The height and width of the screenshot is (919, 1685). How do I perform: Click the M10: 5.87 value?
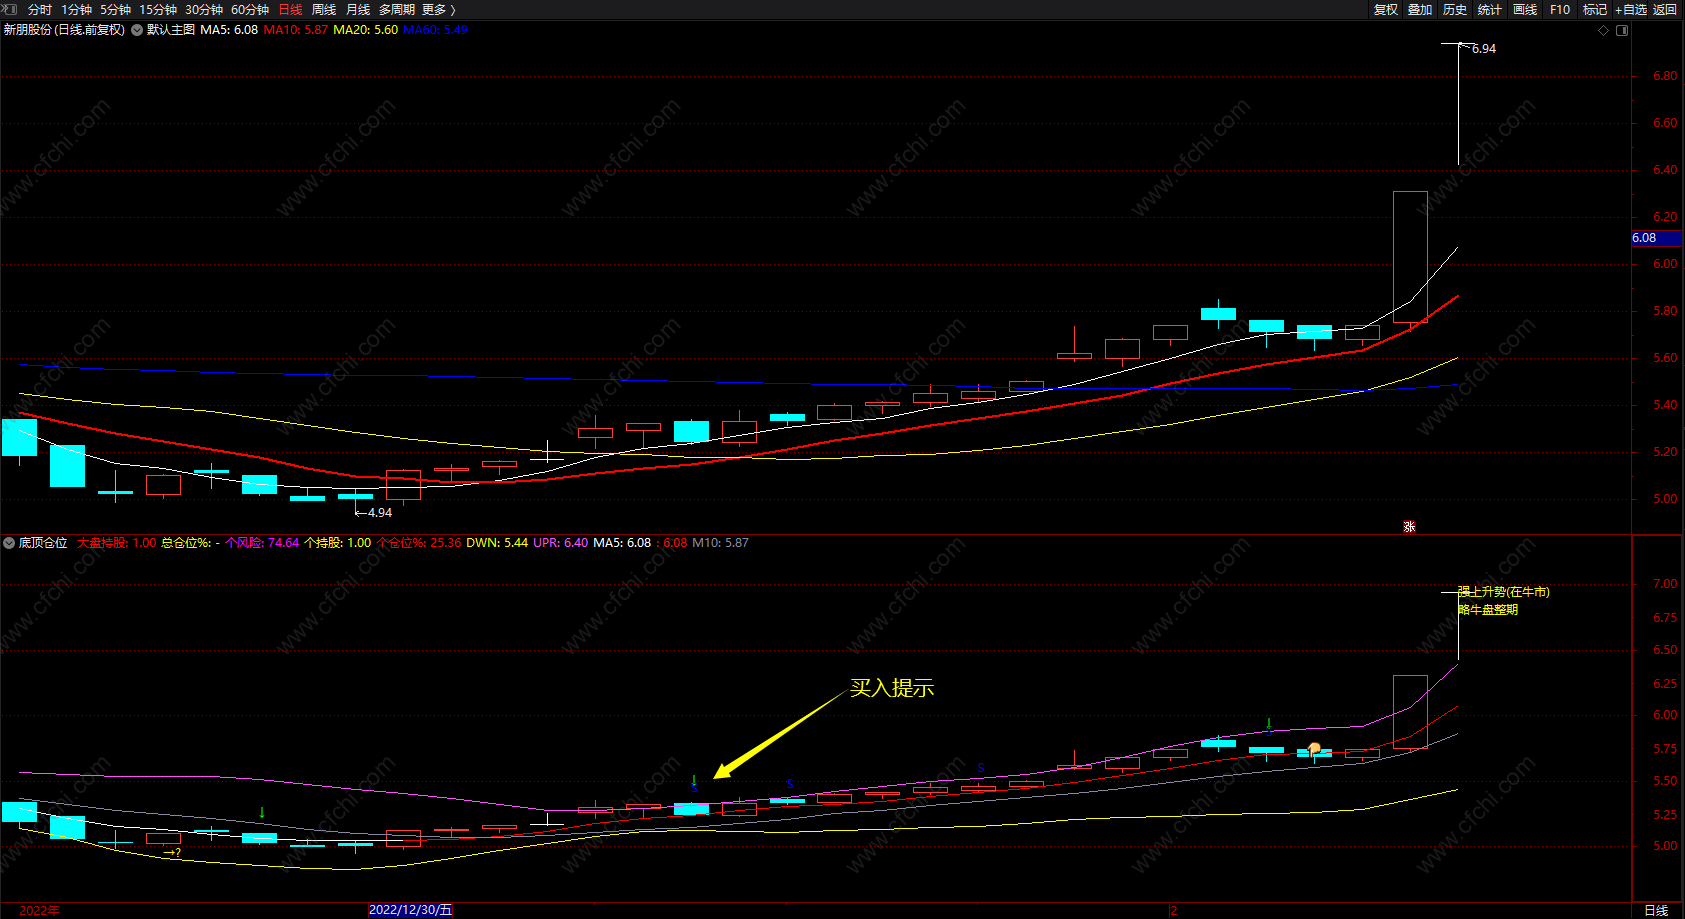coord(720,543)
